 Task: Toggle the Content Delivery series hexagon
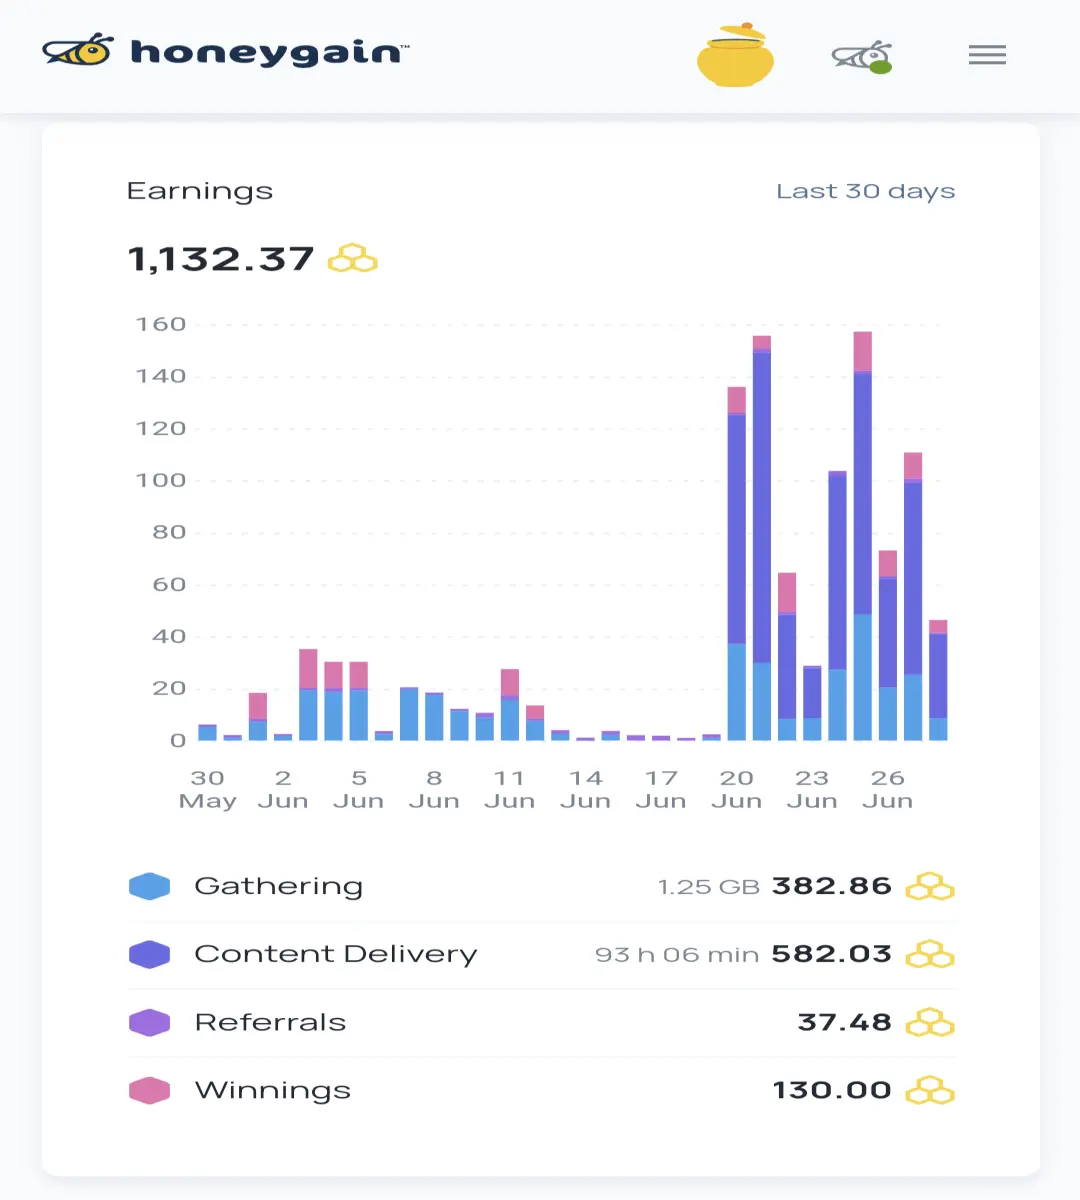pos(150,954)
